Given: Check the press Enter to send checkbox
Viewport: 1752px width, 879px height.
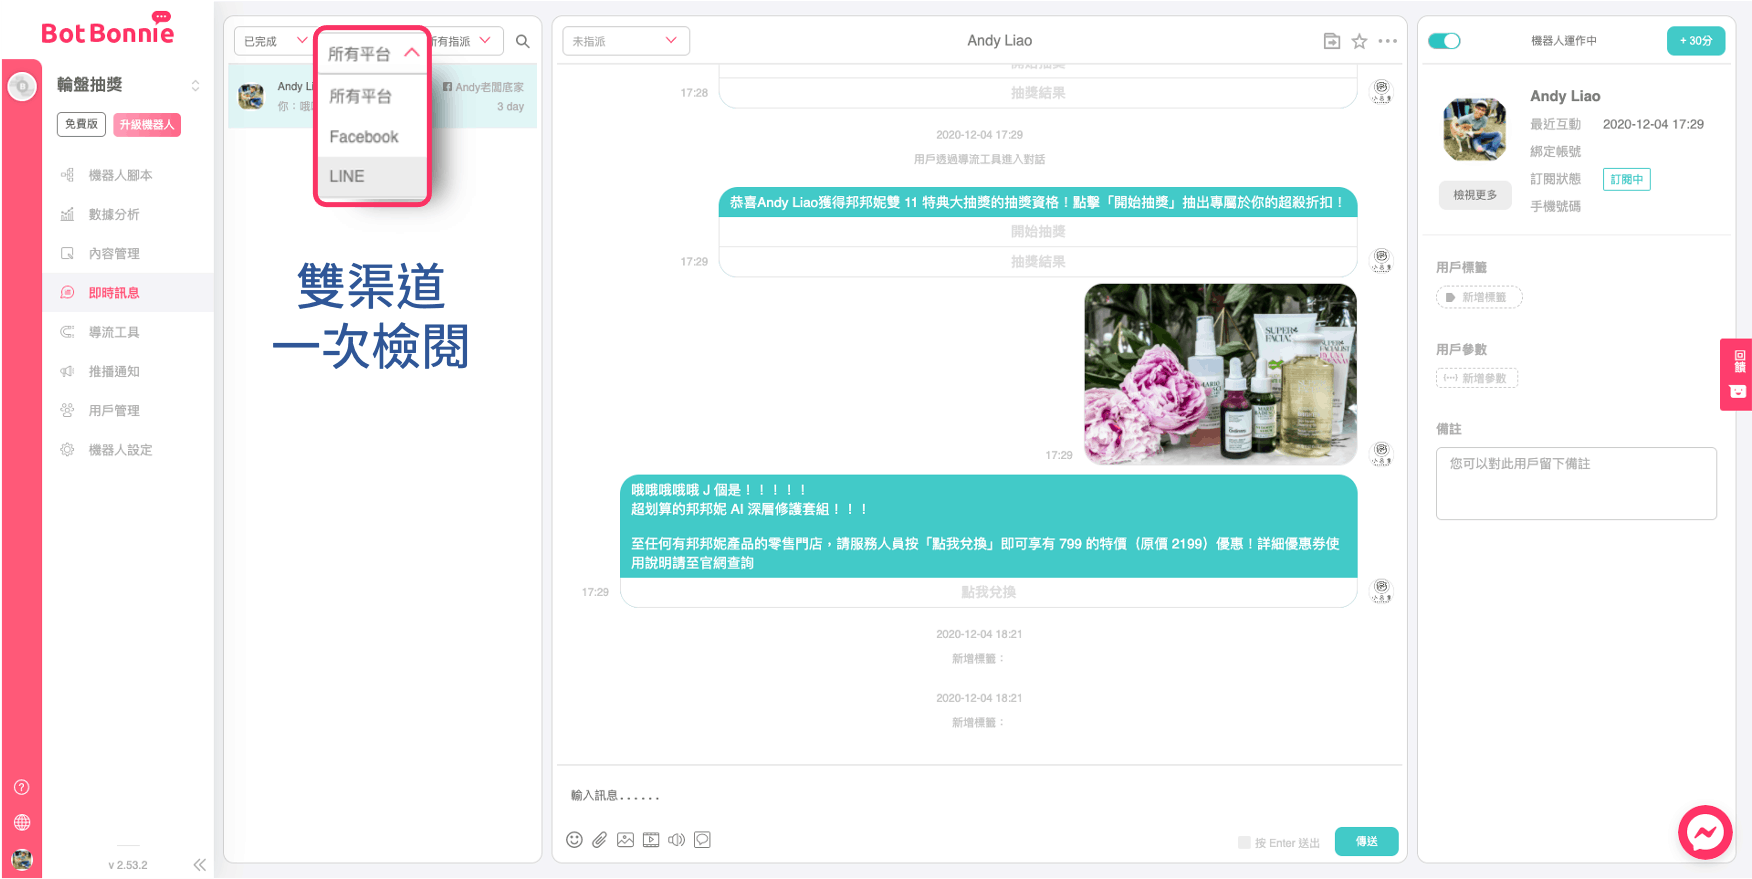Looking at the screenshot, I should coord(1244,842).
